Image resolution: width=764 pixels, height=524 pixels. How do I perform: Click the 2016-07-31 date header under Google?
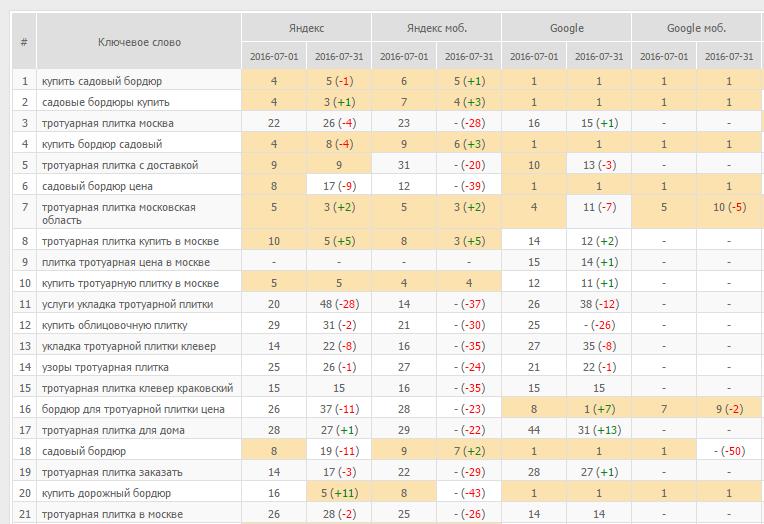[599, 56]
